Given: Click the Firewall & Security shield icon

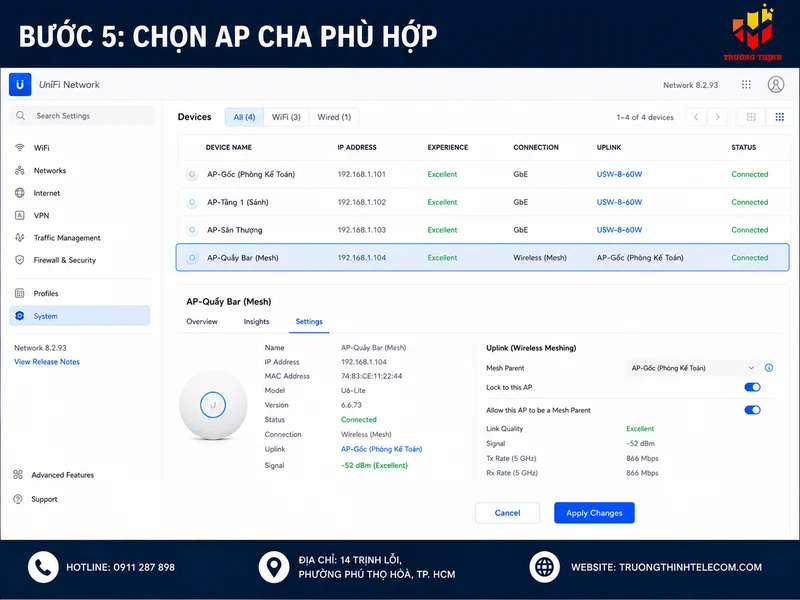Looking at the screenshot, I should coord(19,260).
